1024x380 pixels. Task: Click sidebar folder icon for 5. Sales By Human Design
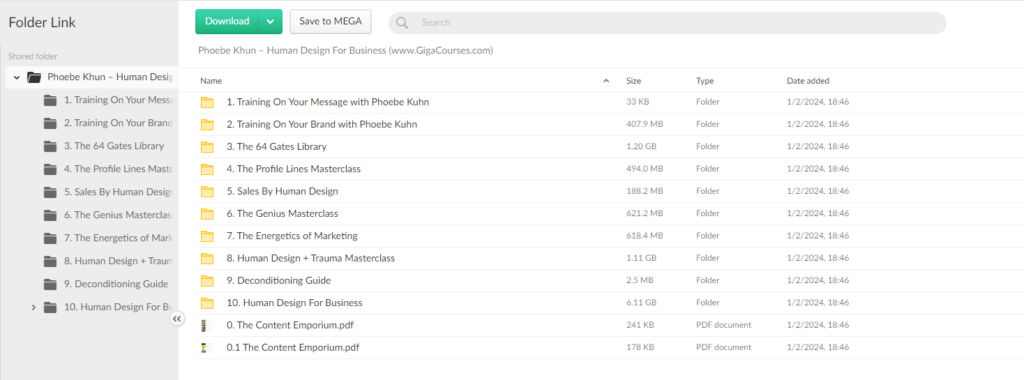tap(50, 192)
